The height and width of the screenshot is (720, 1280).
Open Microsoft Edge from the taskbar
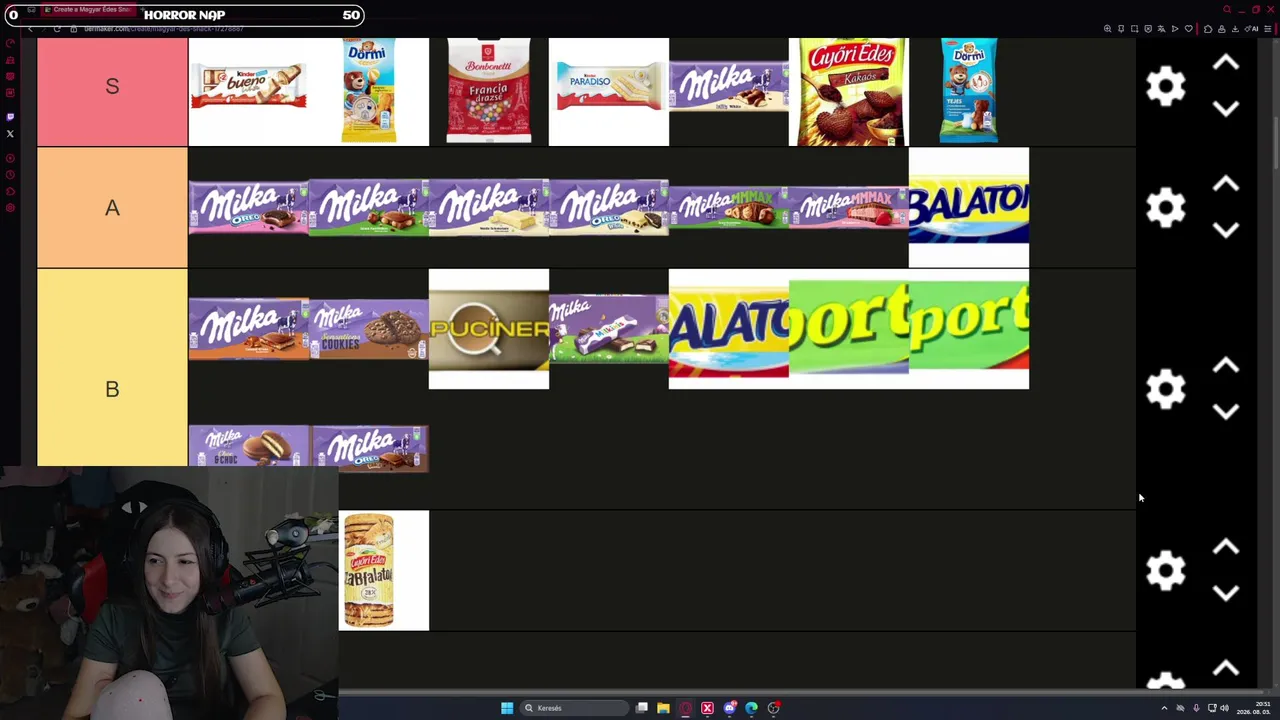(x=751, y=708)
